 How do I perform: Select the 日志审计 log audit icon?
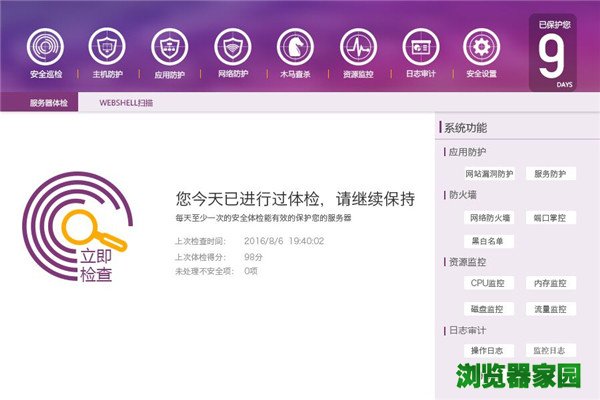[x=420, y=46]
